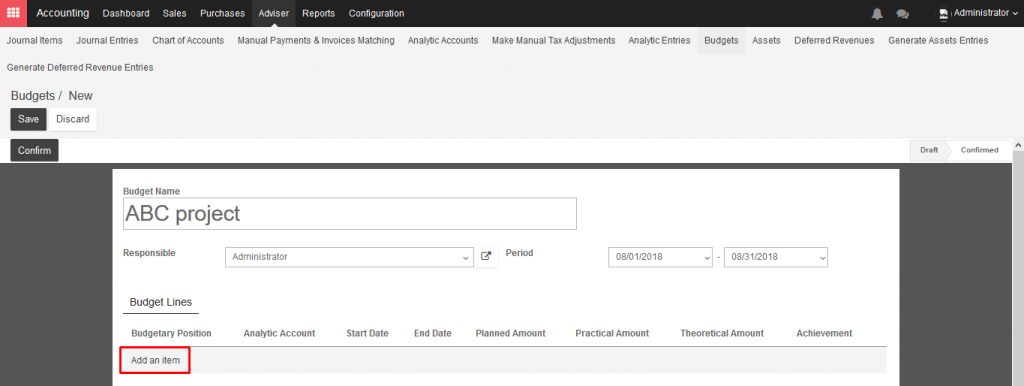This screenshot has height=386, width=1024.
Task: Click the Administrator avatar icon
Action: 944,13
